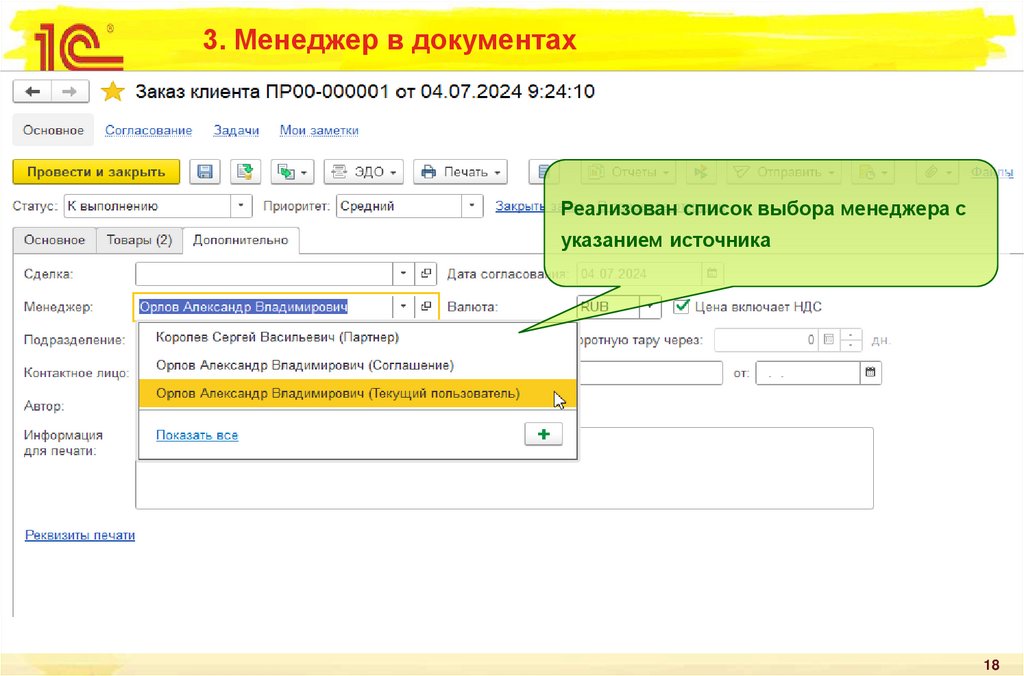Open the Согласование section tab

pyautogui.click(x=148, y=129)
